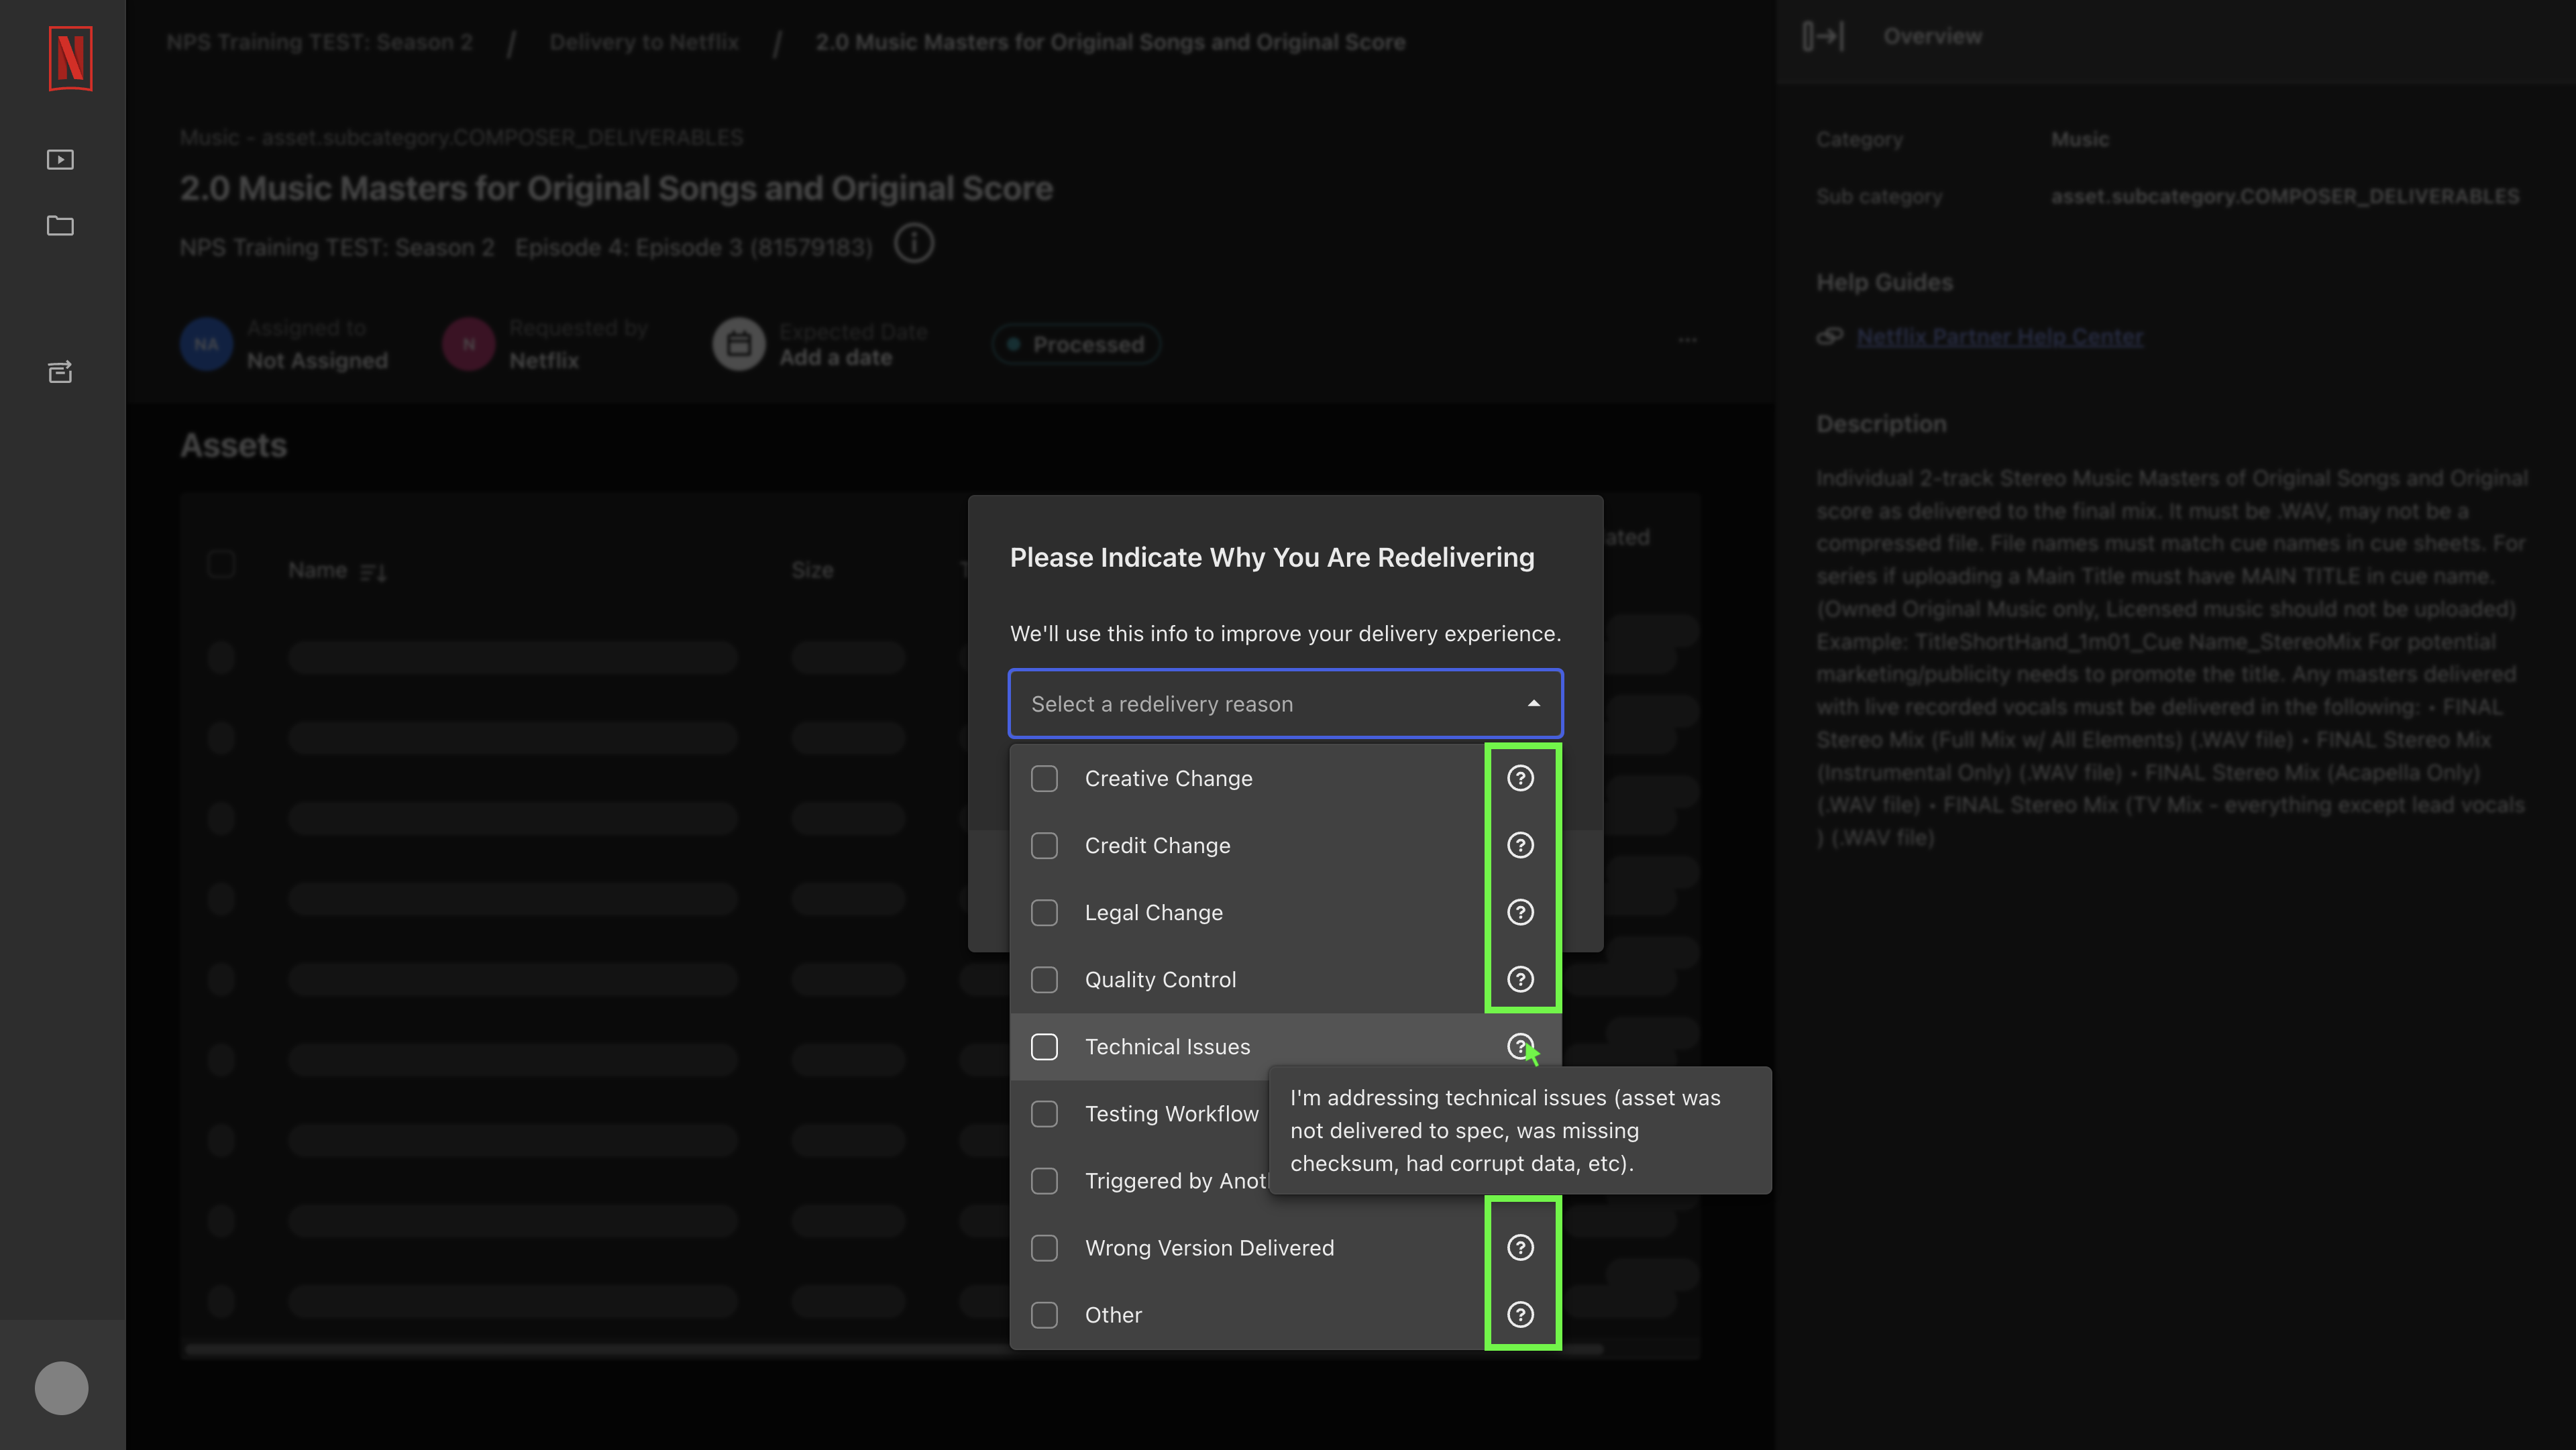Go to Delivery to Netflix breadcrumb
Viewport: 2576px width, 1450px height.
pyautogui.click(x=643, y=42)
